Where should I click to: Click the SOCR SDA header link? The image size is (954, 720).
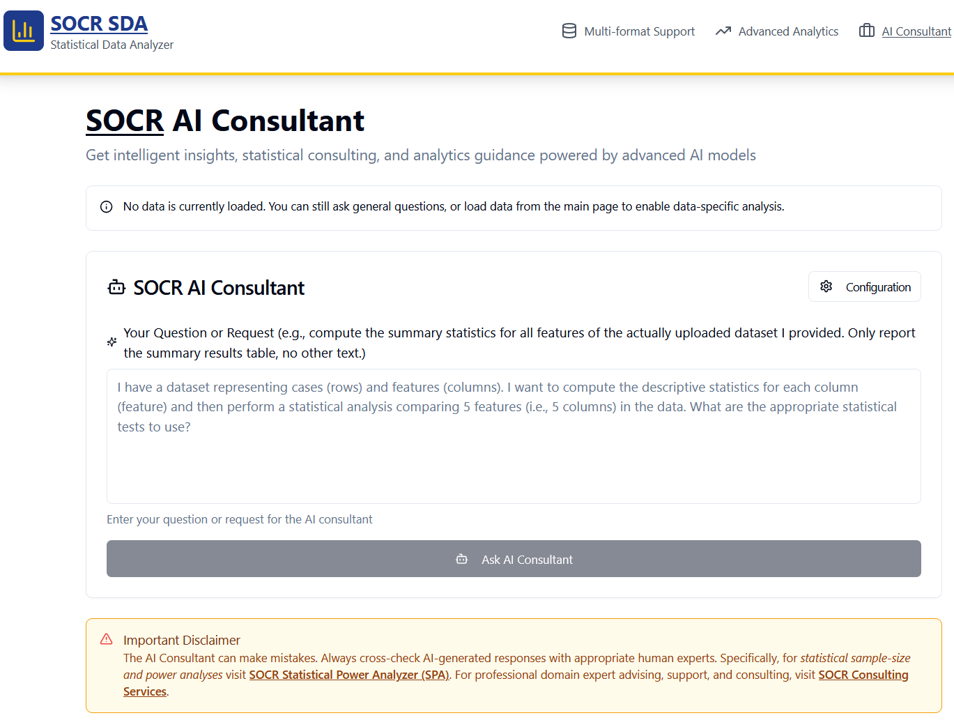99,23
